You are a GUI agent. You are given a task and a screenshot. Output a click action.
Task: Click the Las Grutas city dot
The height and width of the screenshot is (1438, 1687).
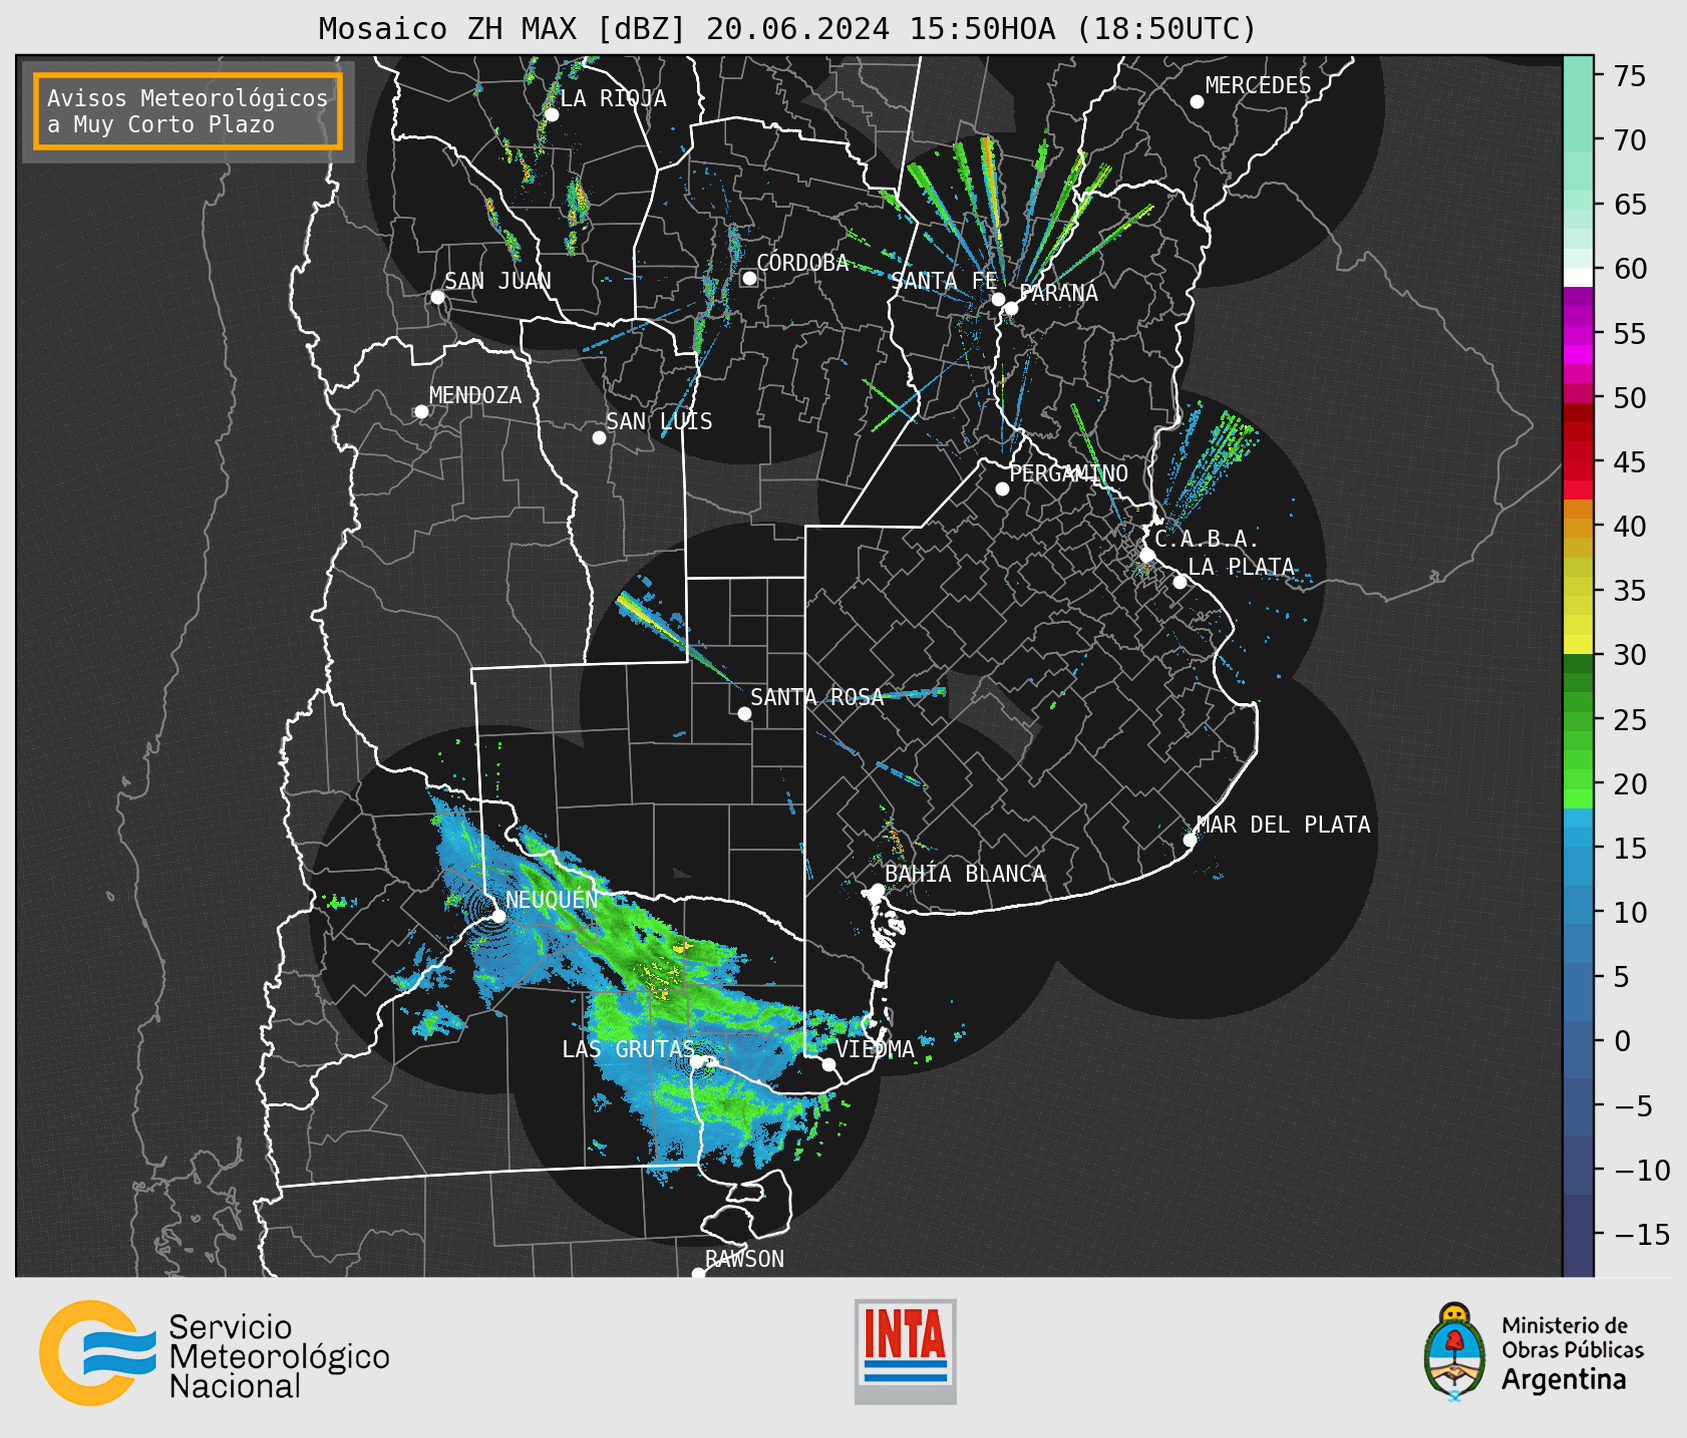coord(697,1061)
